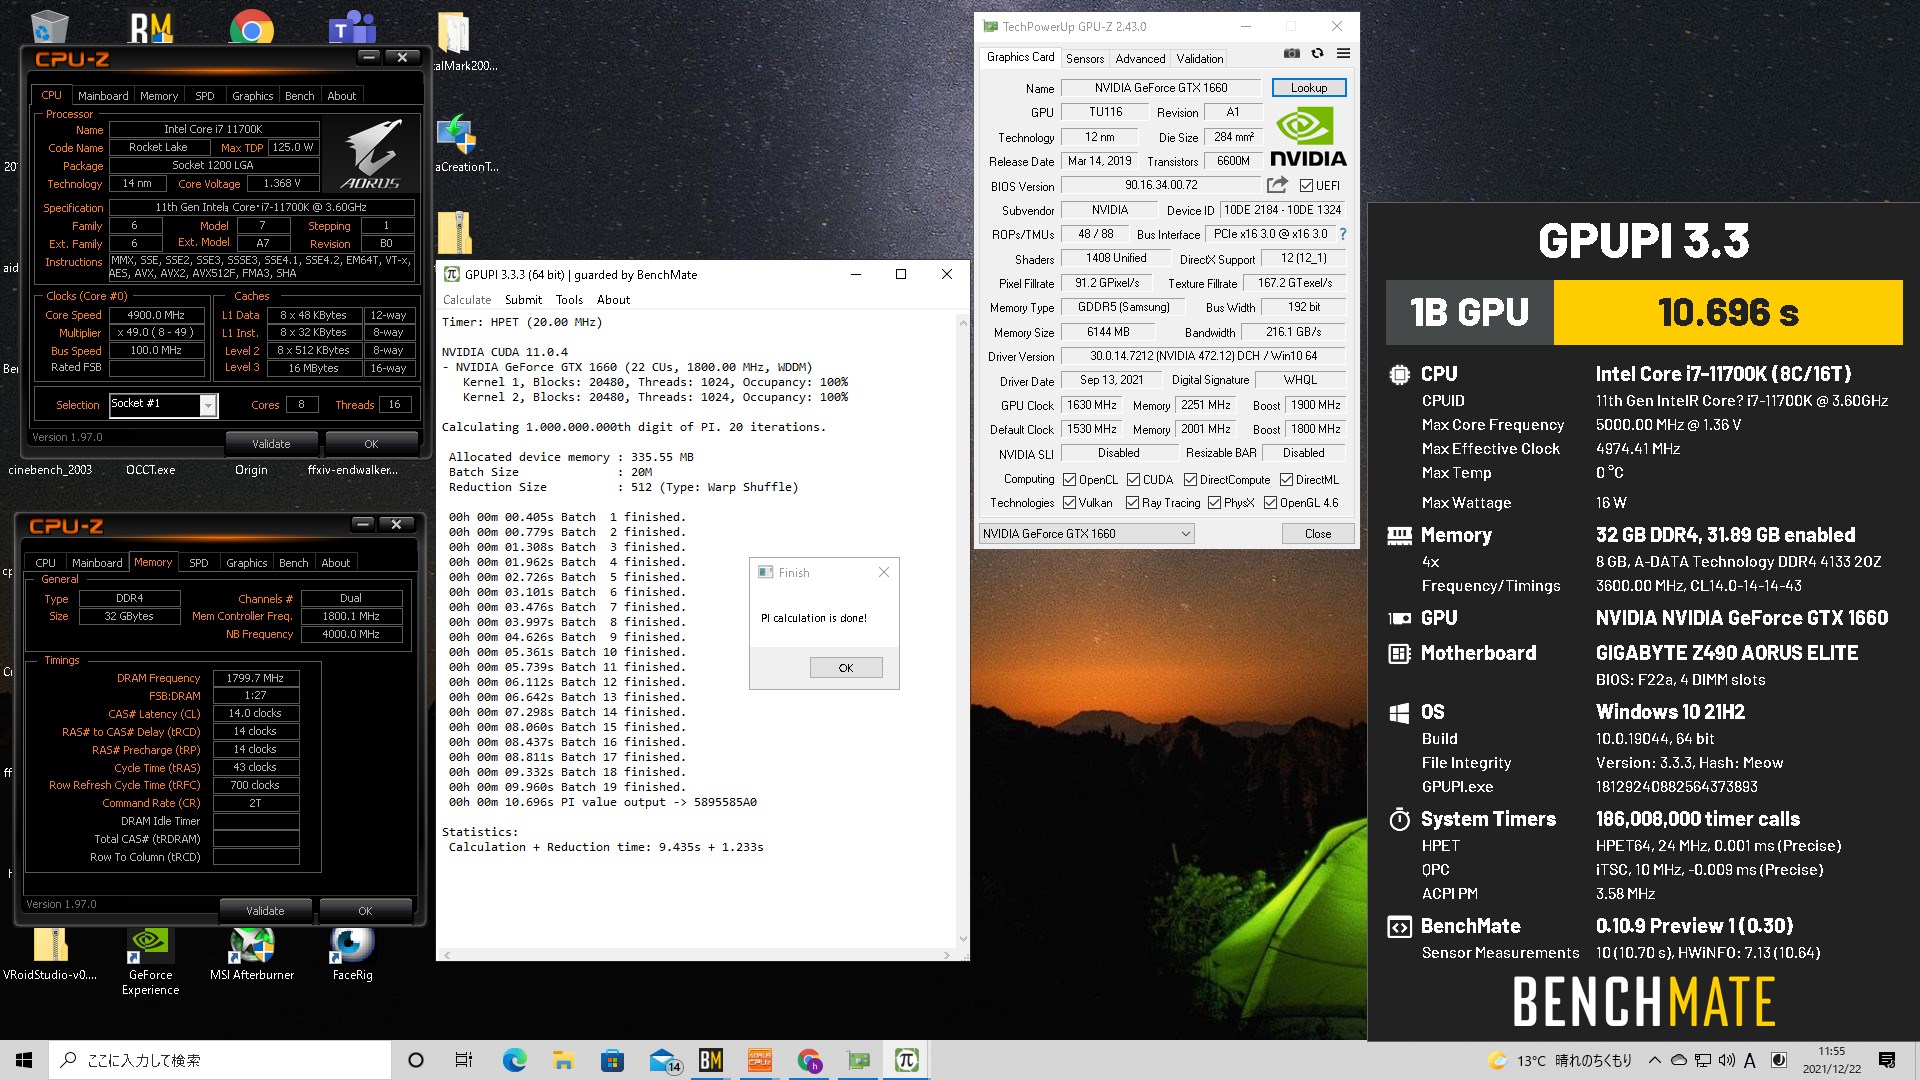
Task: Click the GPUPI horizontal scrollbar left arrow
Action: tap(448, 954)
